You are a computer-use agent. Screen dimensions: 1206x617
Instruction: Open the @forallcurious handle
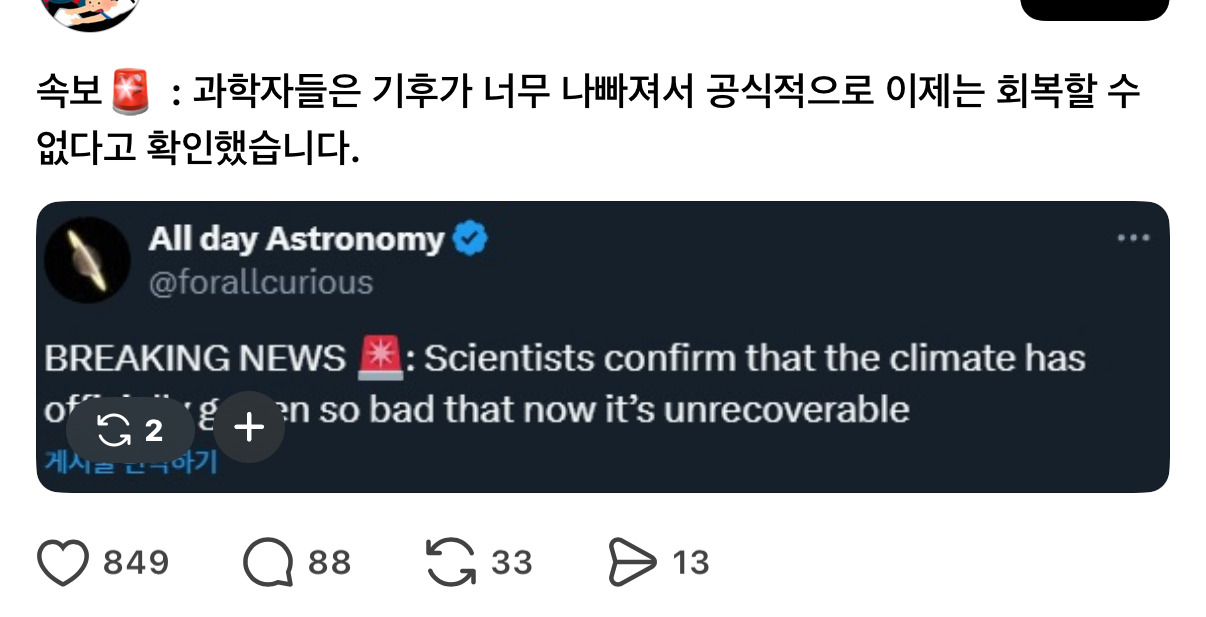pos(260,283)
